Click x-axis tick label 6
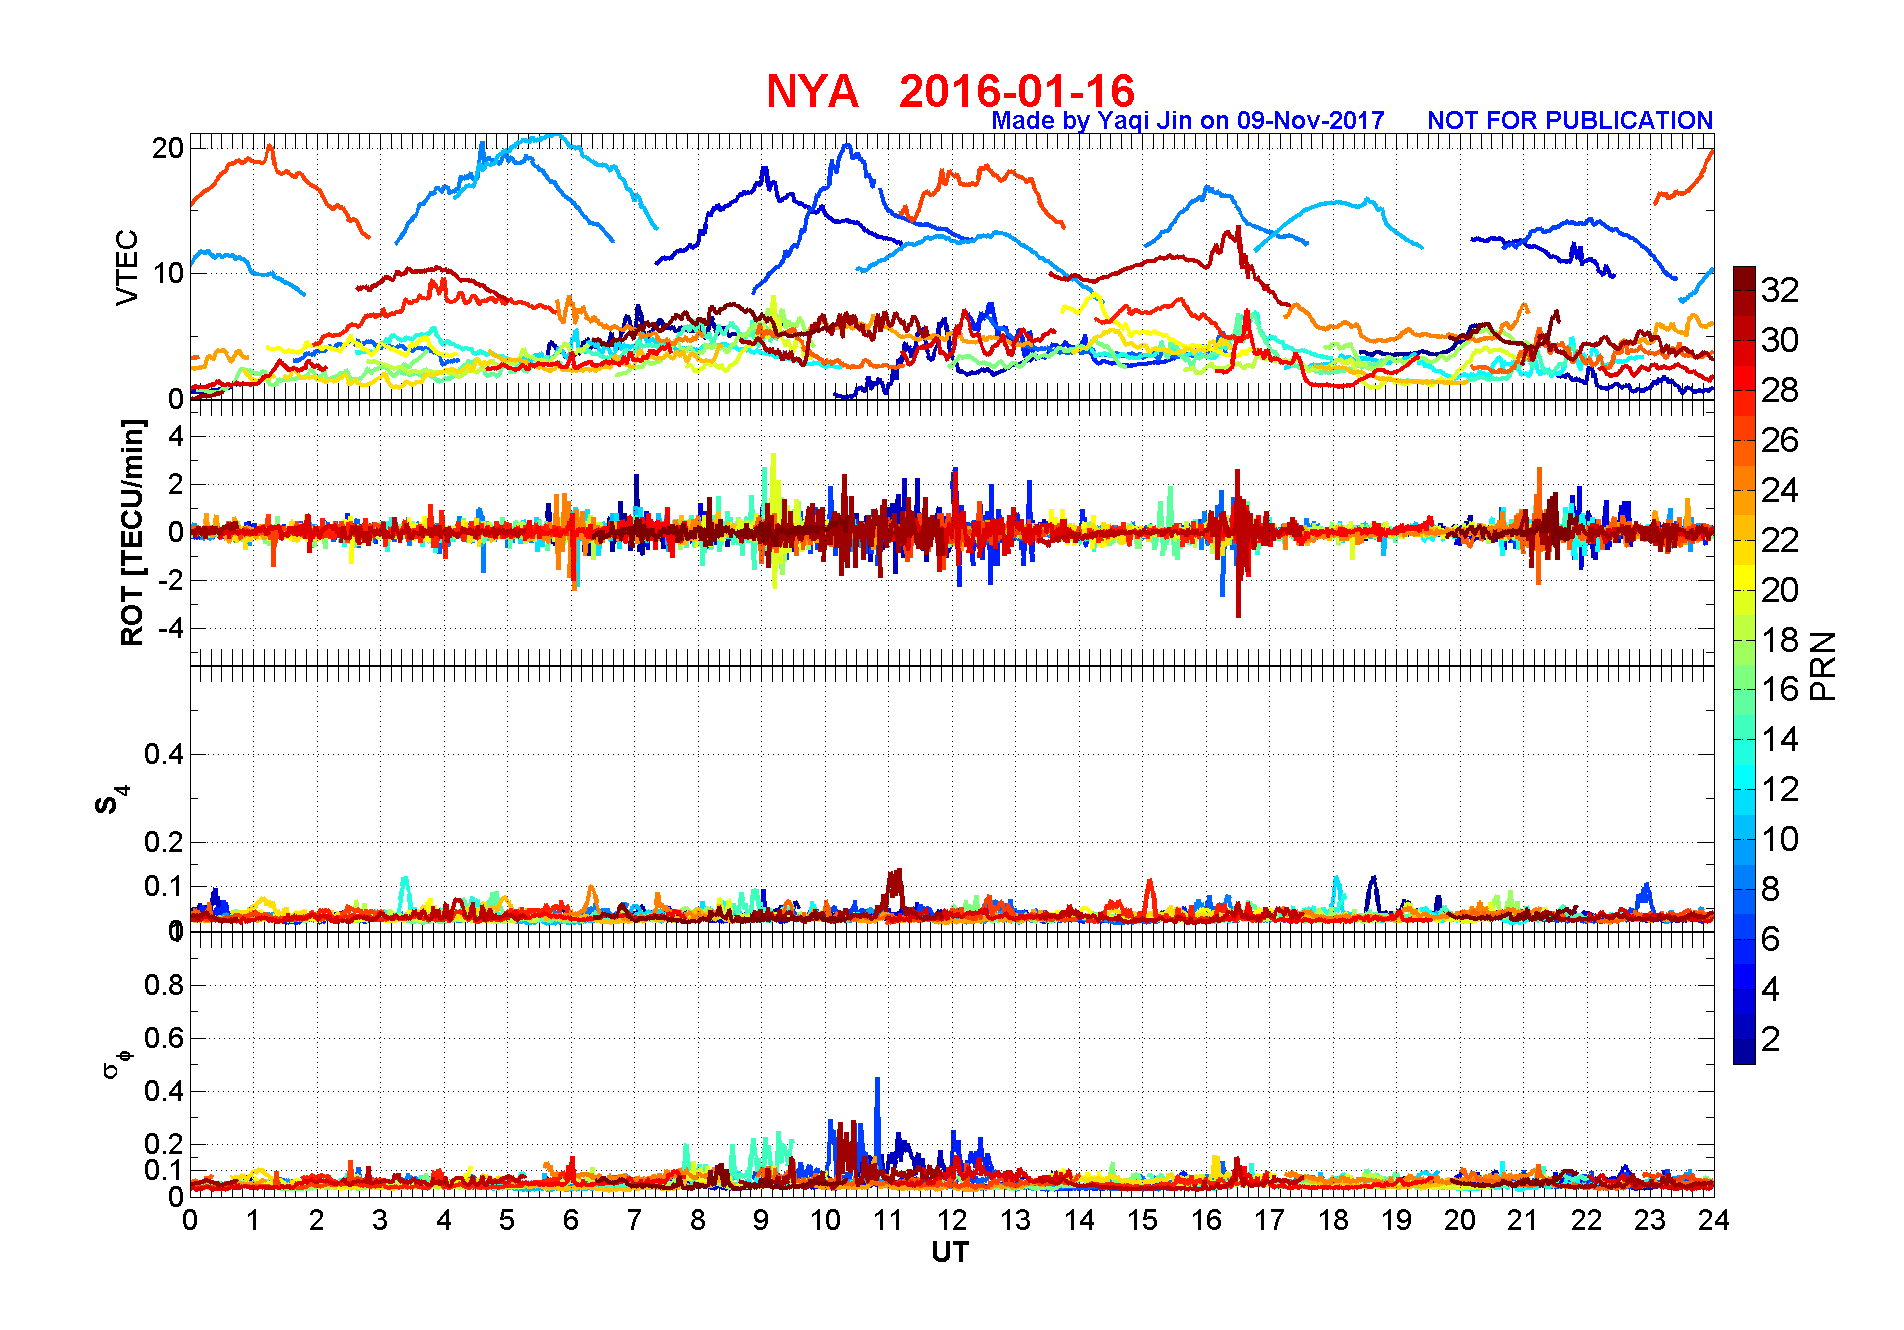 (571, 1220)
